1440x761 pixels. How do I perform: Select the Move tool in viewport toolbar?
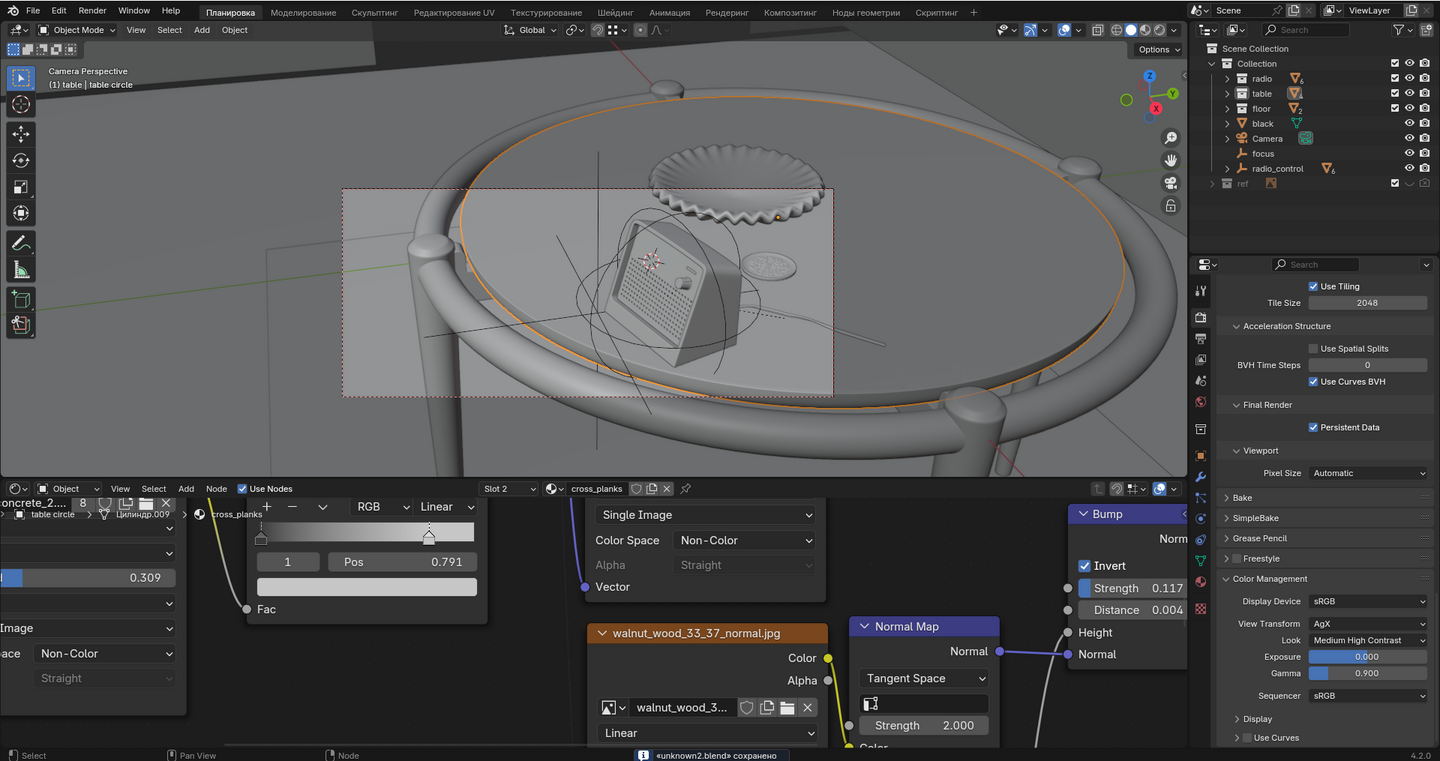coord(20,134)
